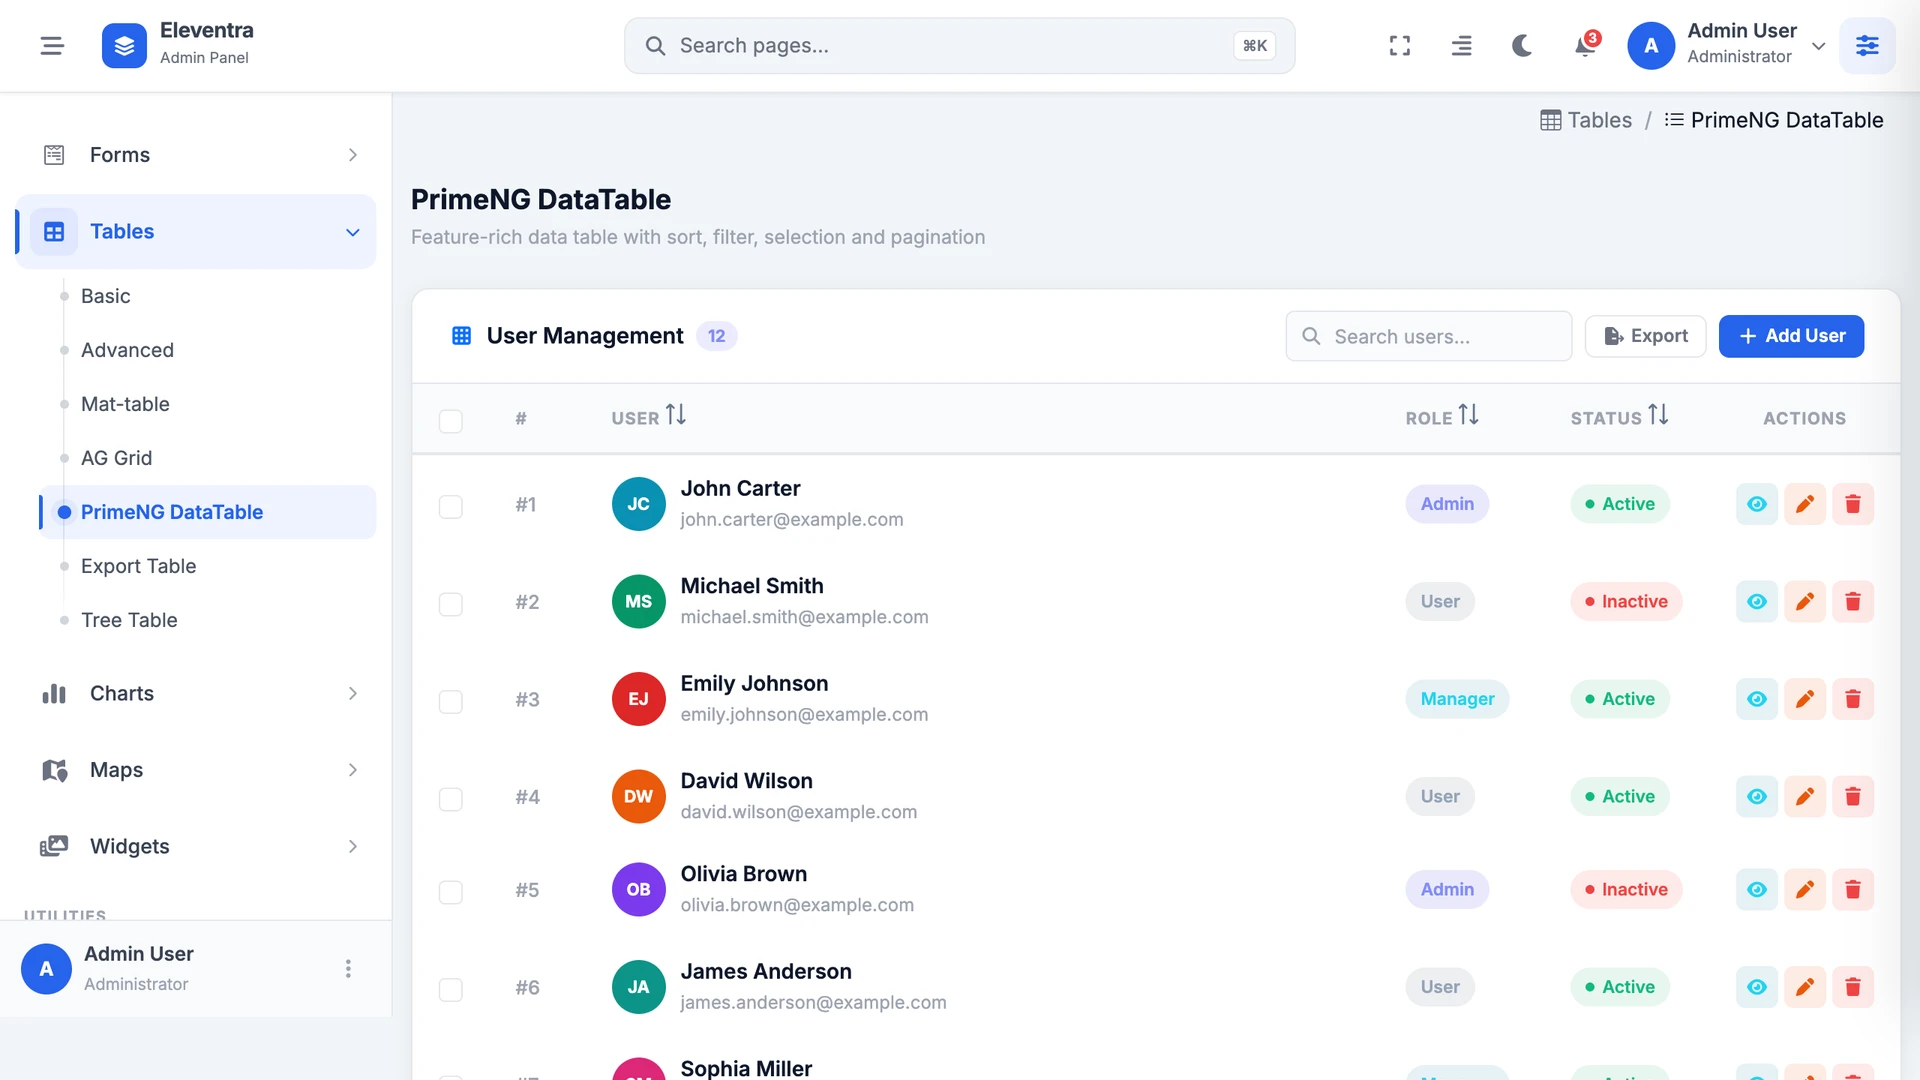This screenshot has height=1080, width=1920.
Task: View Emily Johnson details eye icon
Action: pos(1757,699)
